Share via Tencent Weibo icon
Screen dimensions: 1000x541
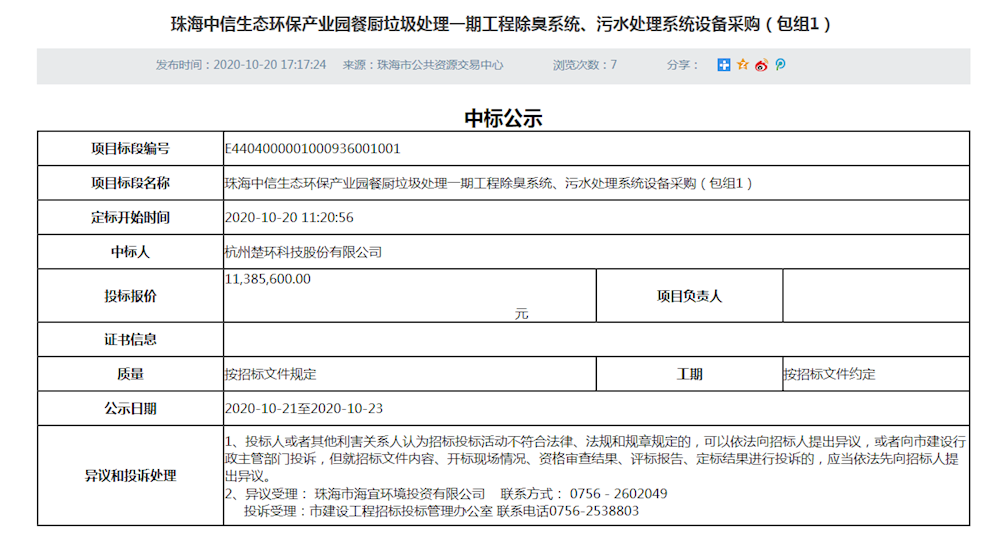point(780,65)
